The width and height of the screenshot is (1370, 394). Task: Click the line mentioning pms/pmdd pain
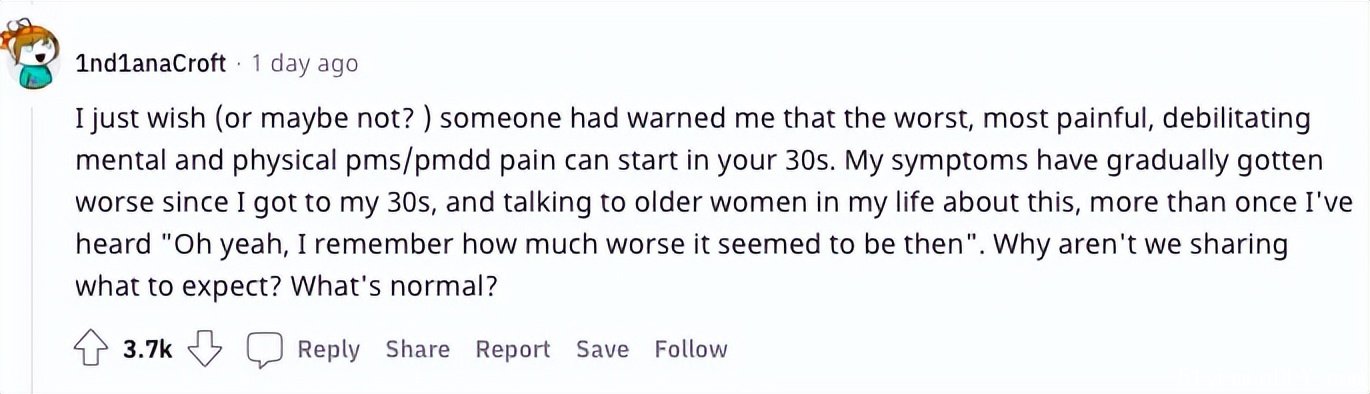click(x=699, y=161)
